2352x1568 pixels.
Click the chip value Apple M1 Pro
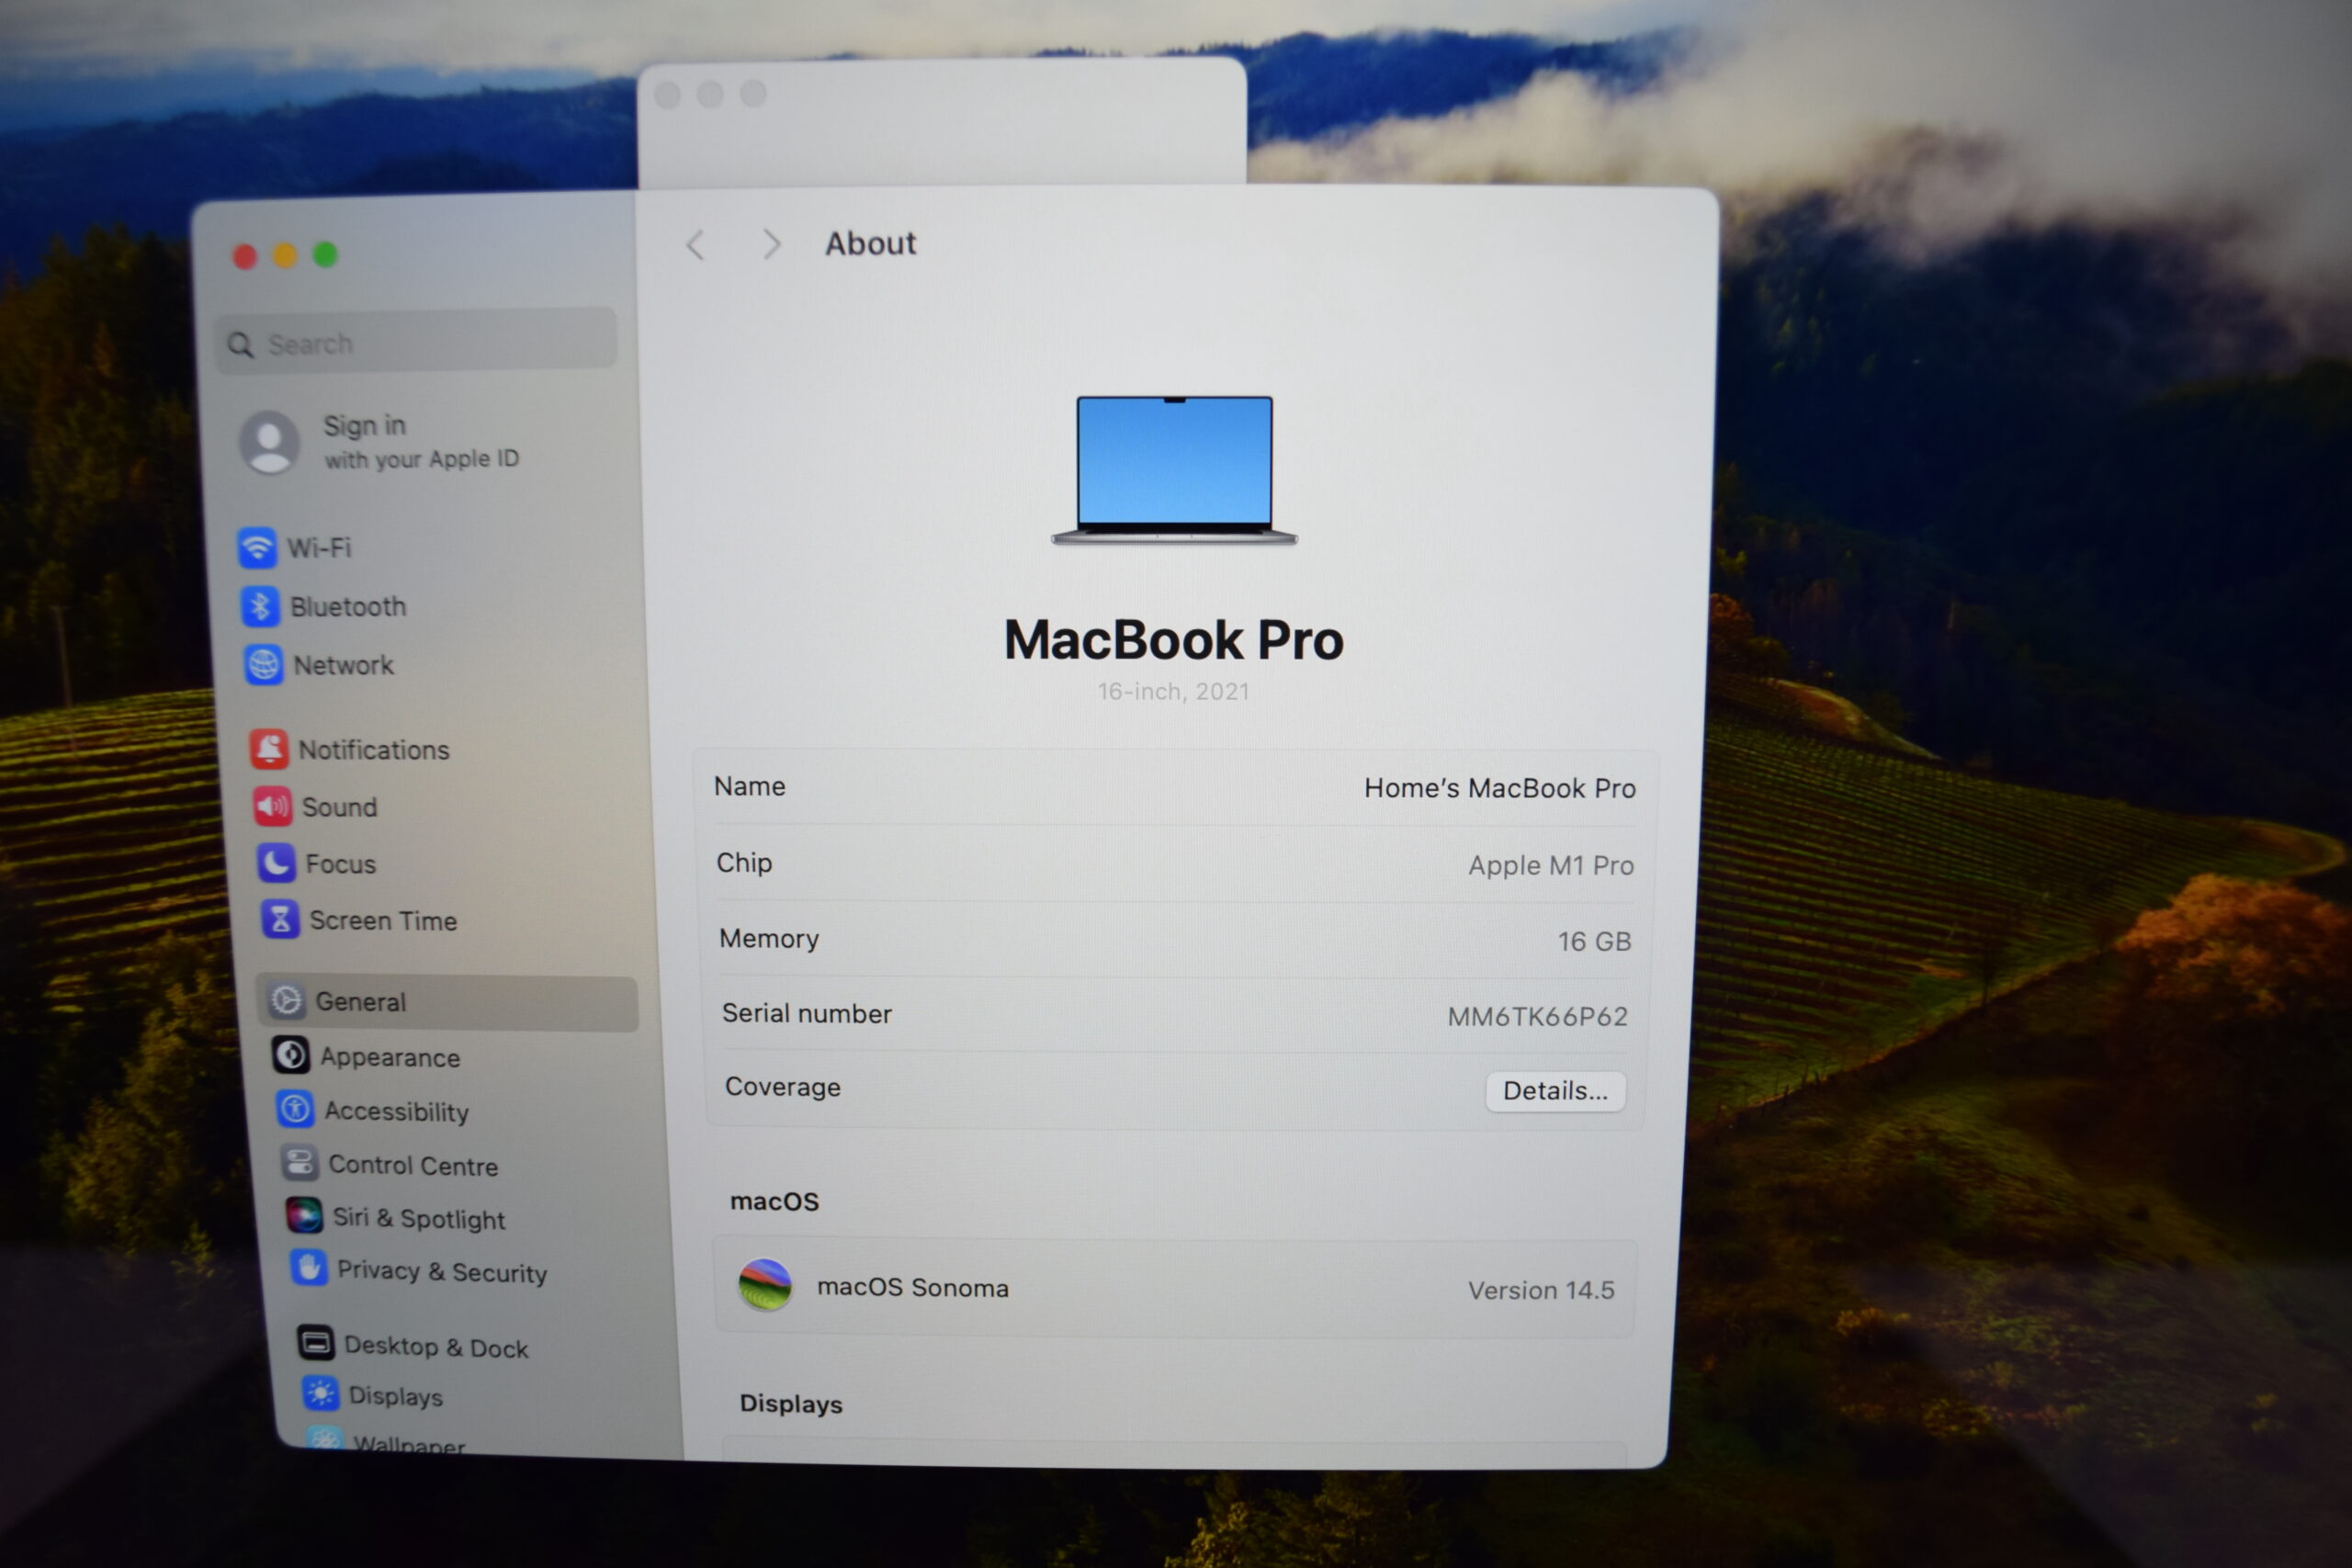pos(1551,865)
